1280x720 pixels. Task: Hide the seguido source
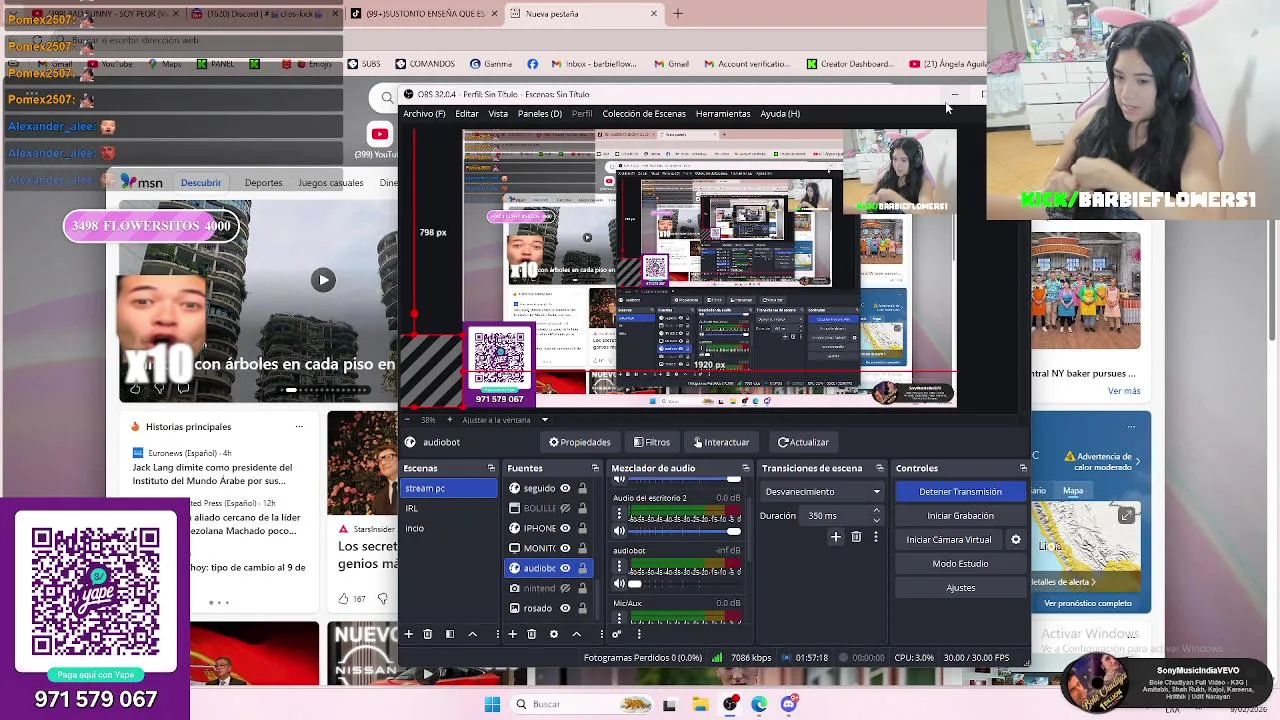pyautogui.click(x=565, y=488)
